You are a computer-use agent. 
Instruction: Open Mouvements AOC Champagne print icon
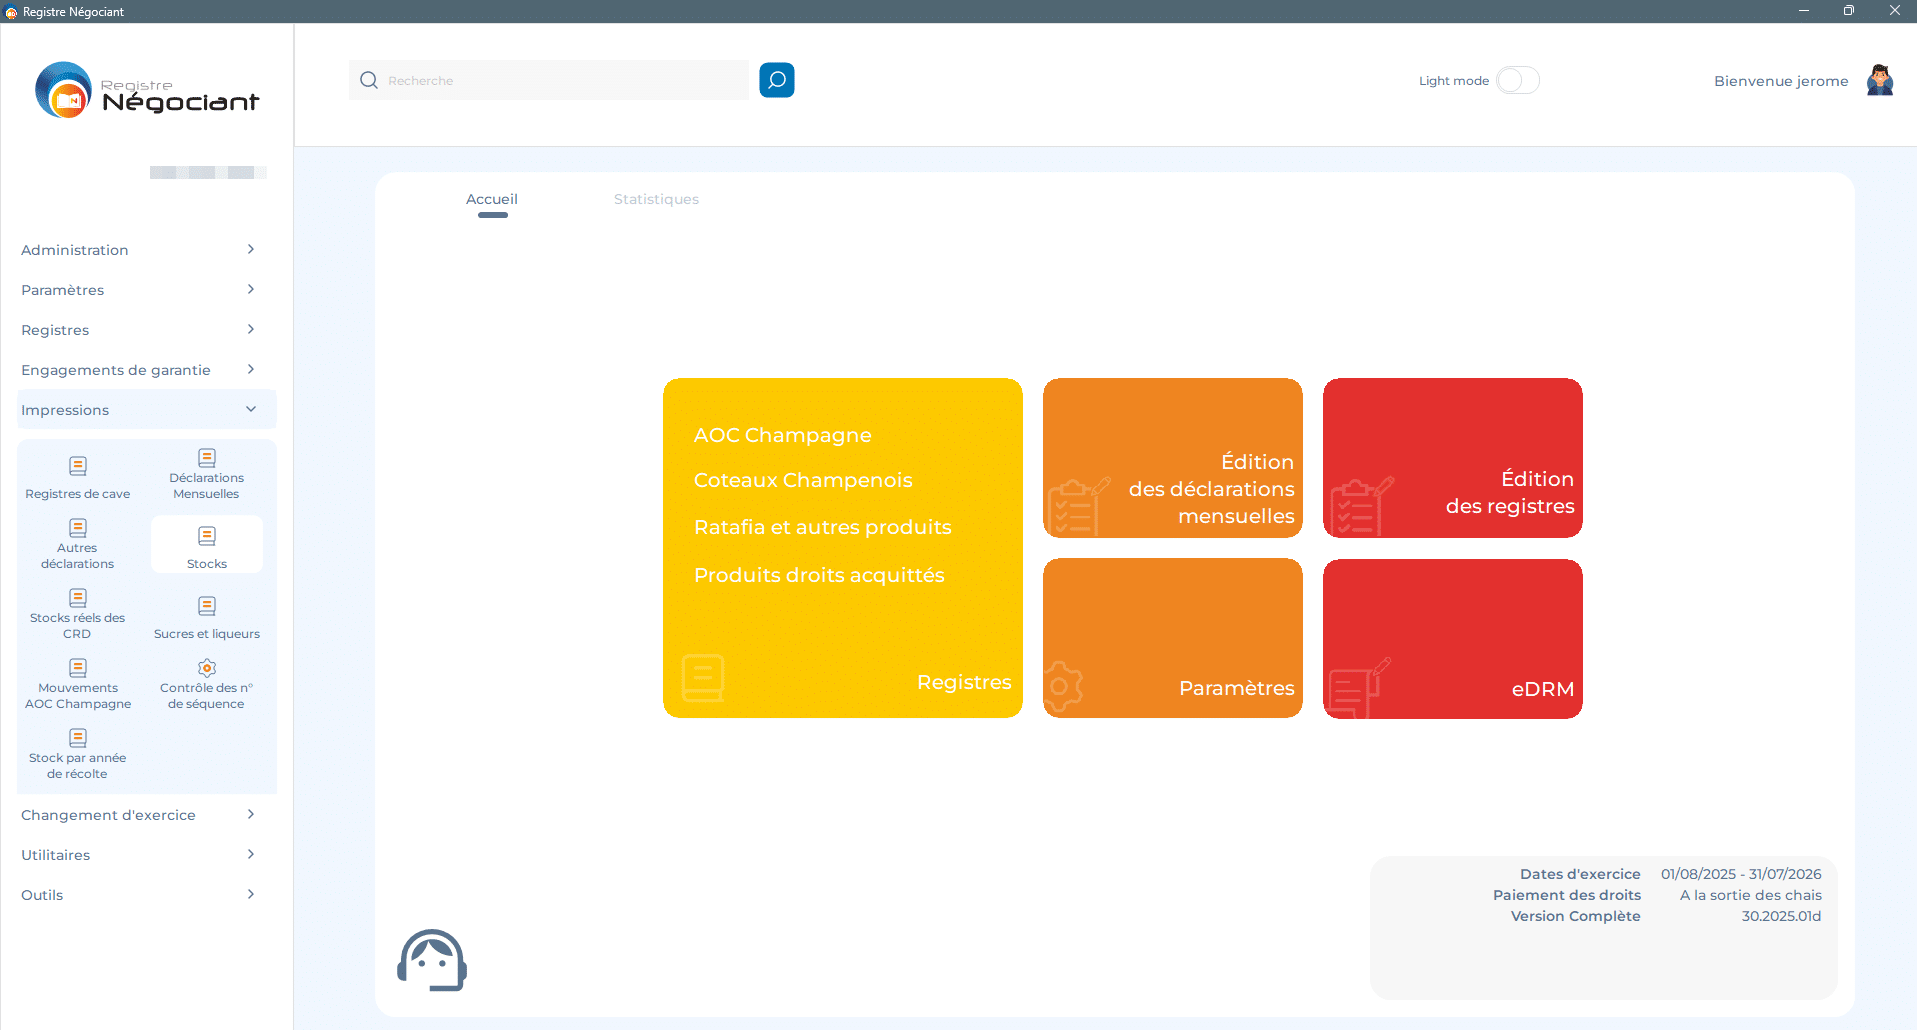pyautogui.click(x=77, y=669)
